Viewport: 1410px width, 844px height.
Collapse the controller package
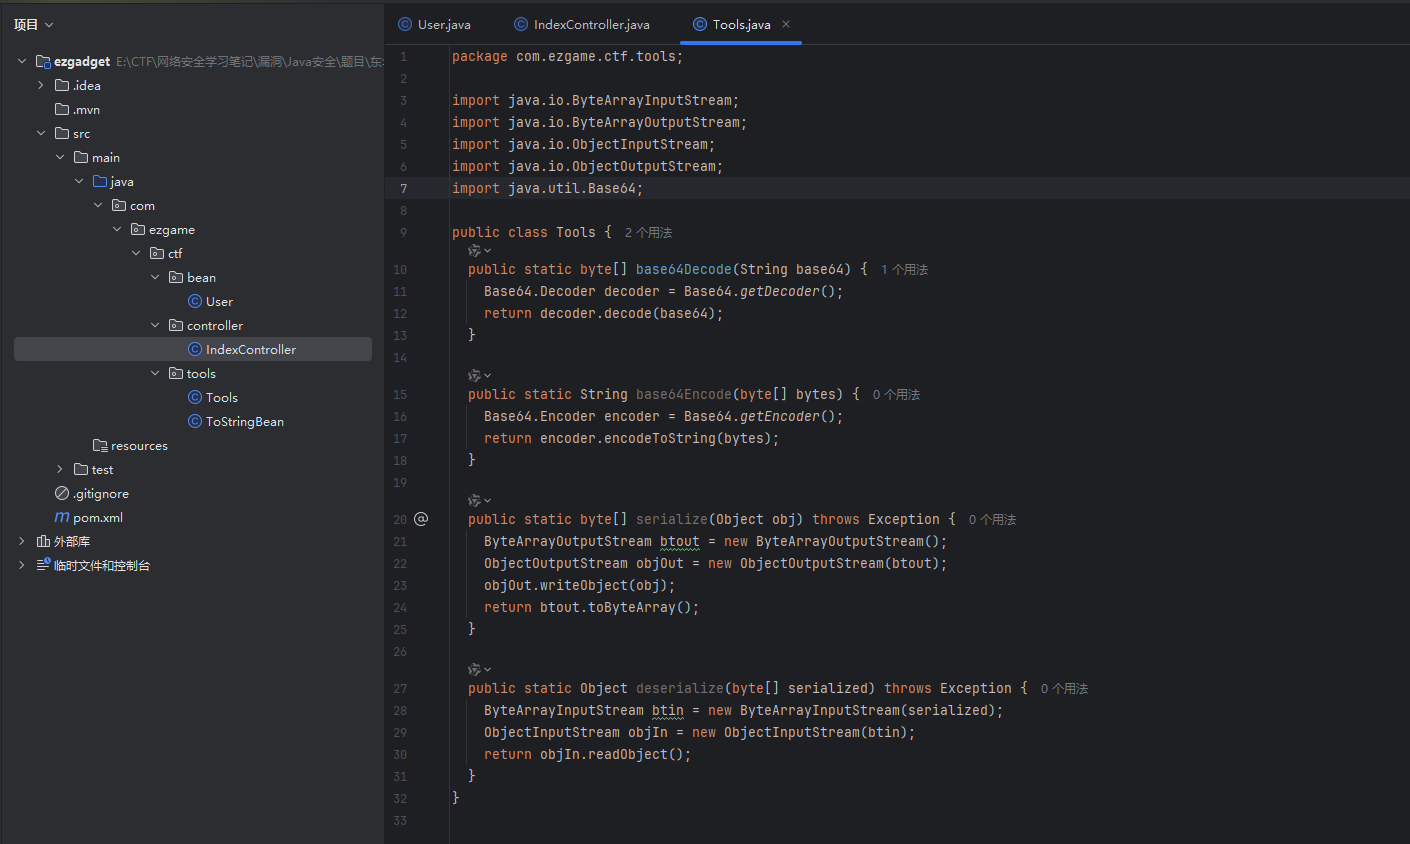(x=155, y=326)
